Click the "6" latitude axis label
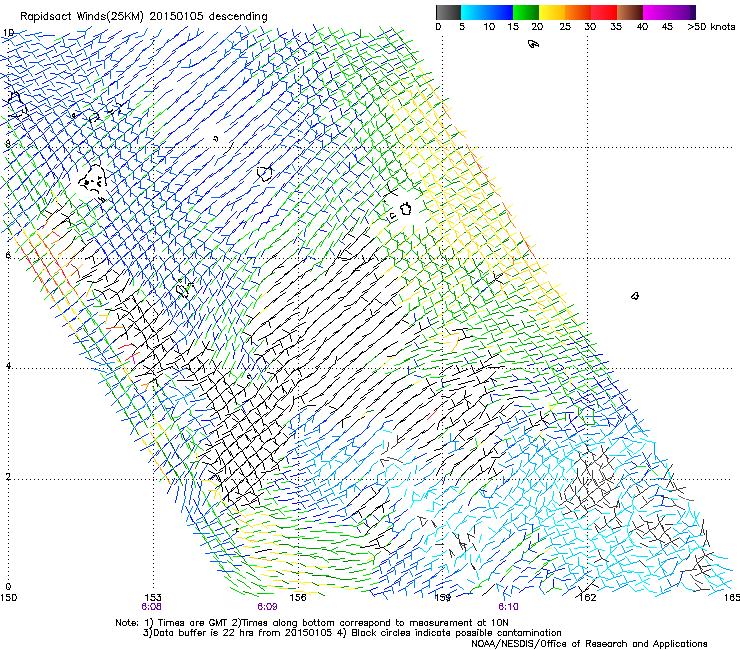 pos(8,255)
